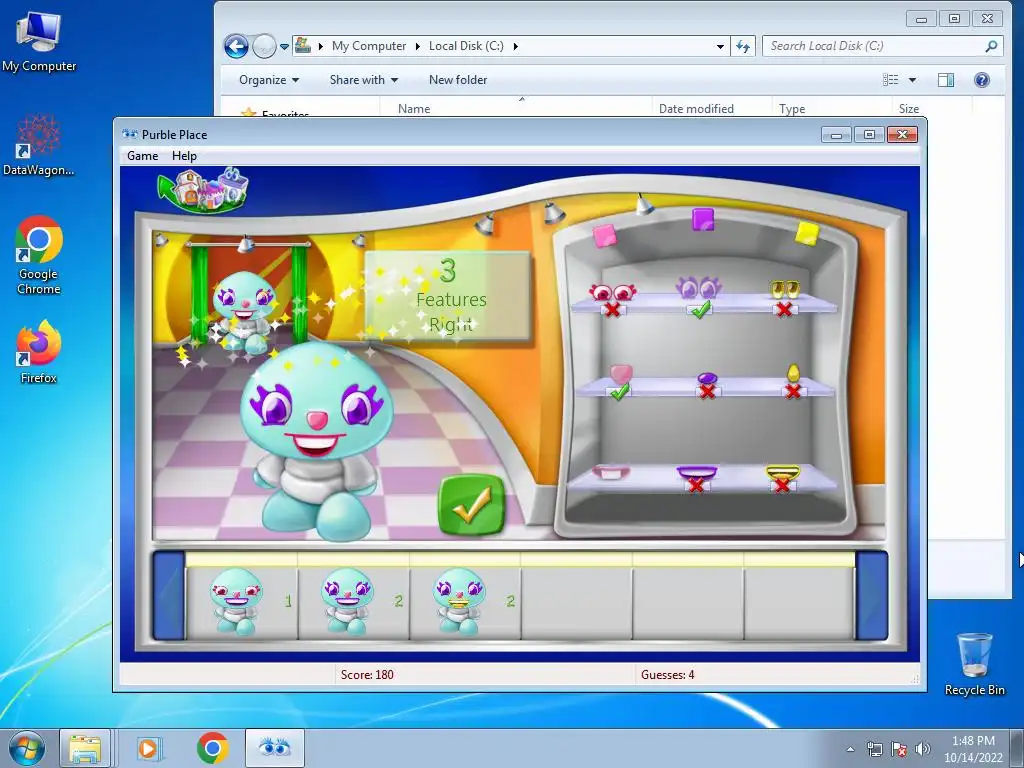Click the right blue scroll button in guess history
The image size is (1024, 768).
(872, 596)
